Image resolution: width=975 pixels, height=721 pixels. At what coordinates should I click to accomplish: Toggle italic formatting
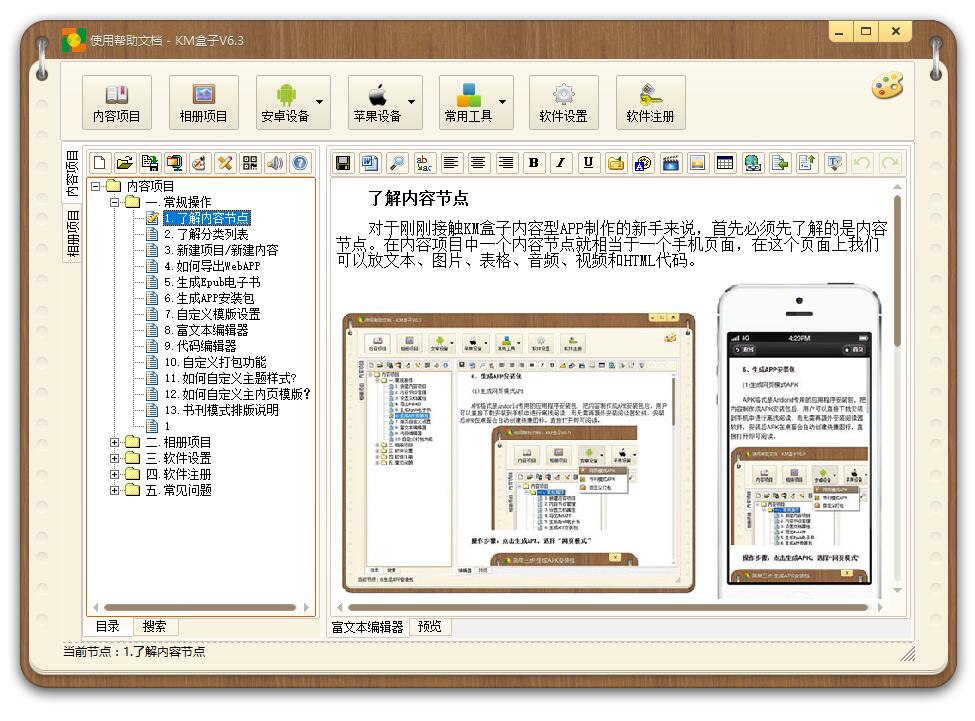561,163
